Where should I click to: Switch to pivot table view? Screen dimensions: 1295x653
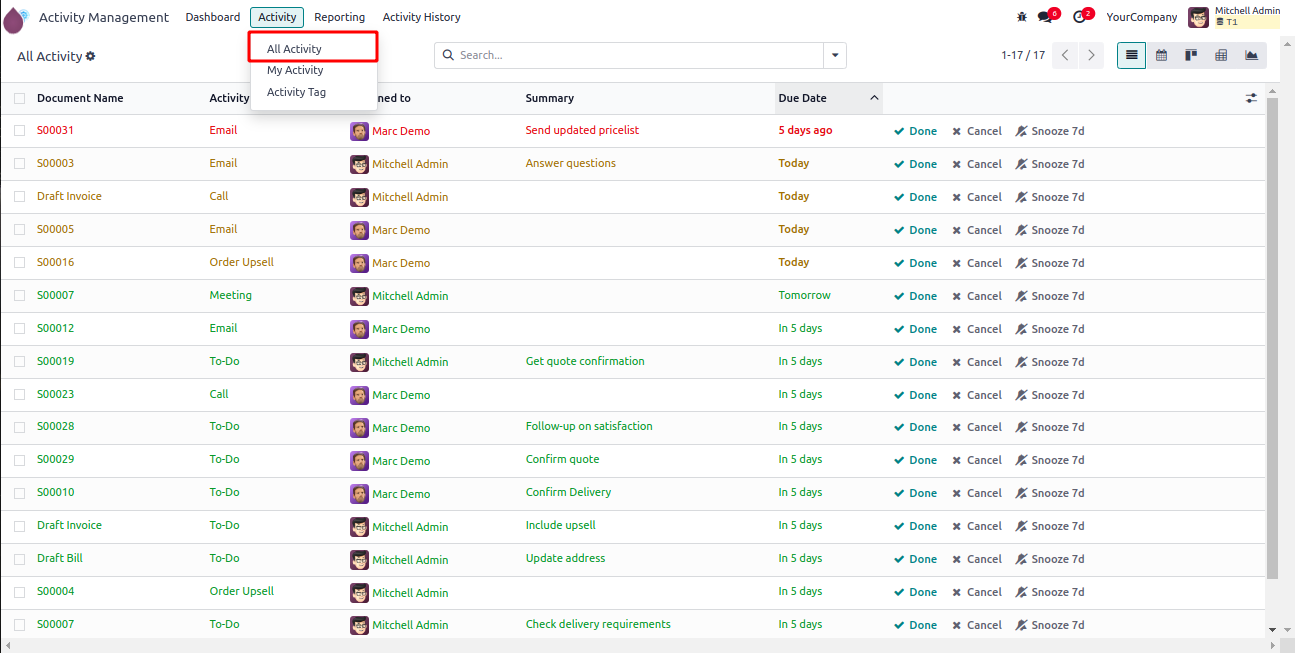[1221, 56]
